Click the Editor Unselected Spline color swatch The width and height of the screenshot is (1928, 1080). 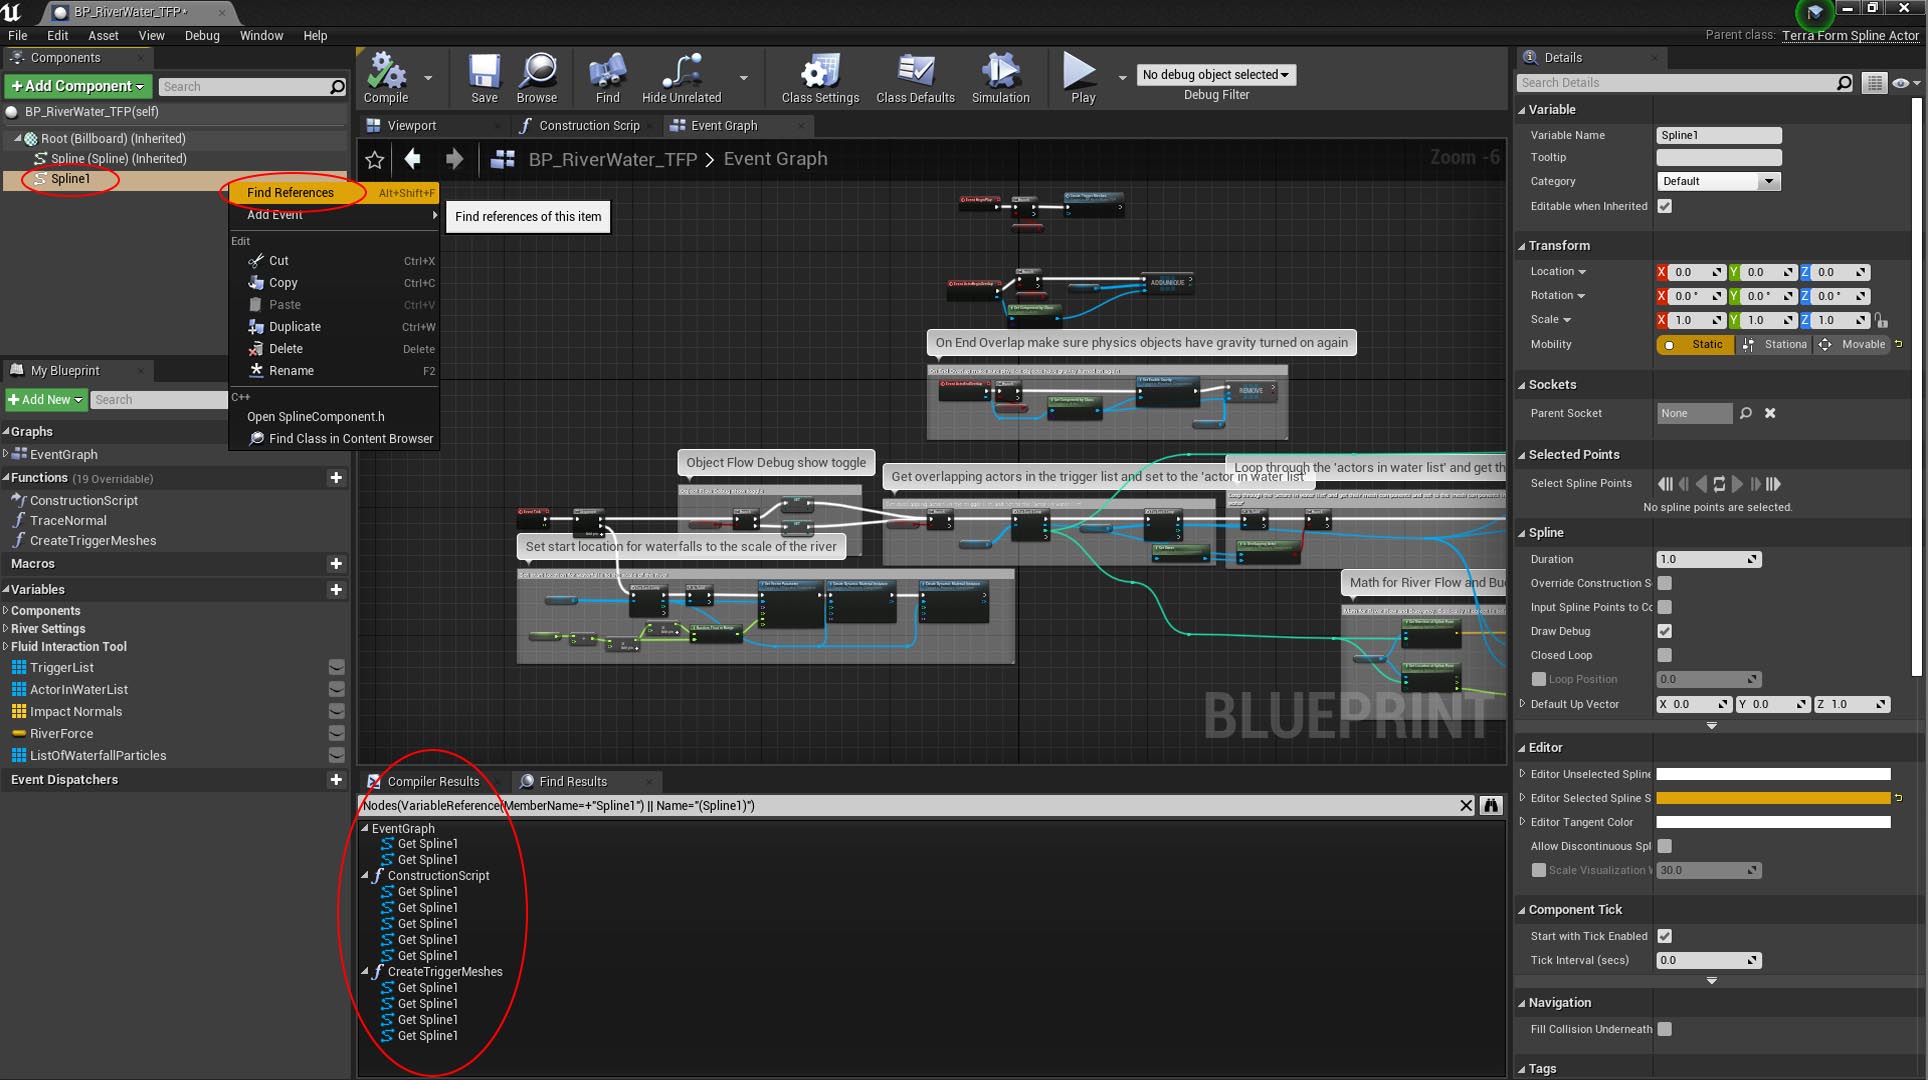click(1773, 774)
